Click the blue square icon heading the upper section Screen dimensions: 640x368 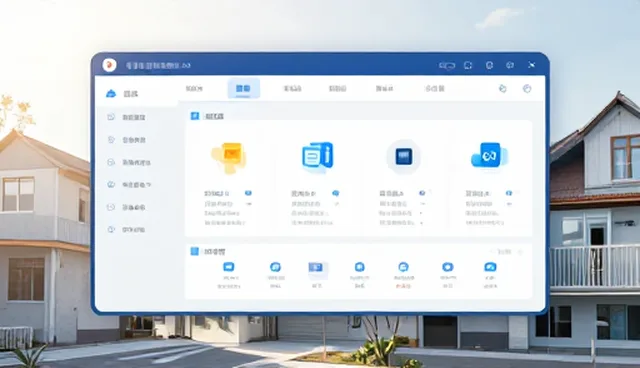tap(195, 116)
